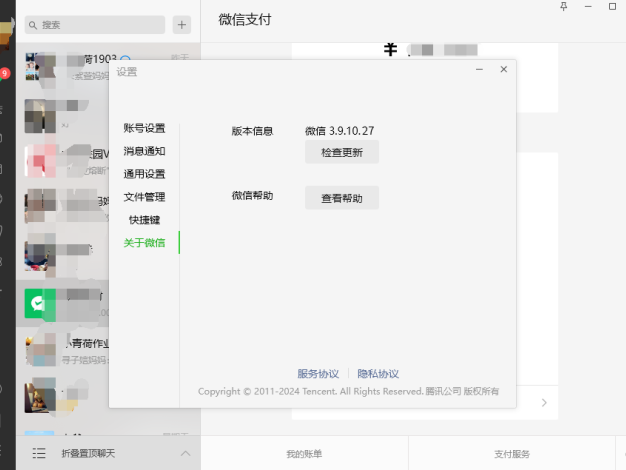The height and width of the screenshot is (470, 626).
Task: Select 关于微信 tab
Action: click(144, 243)
